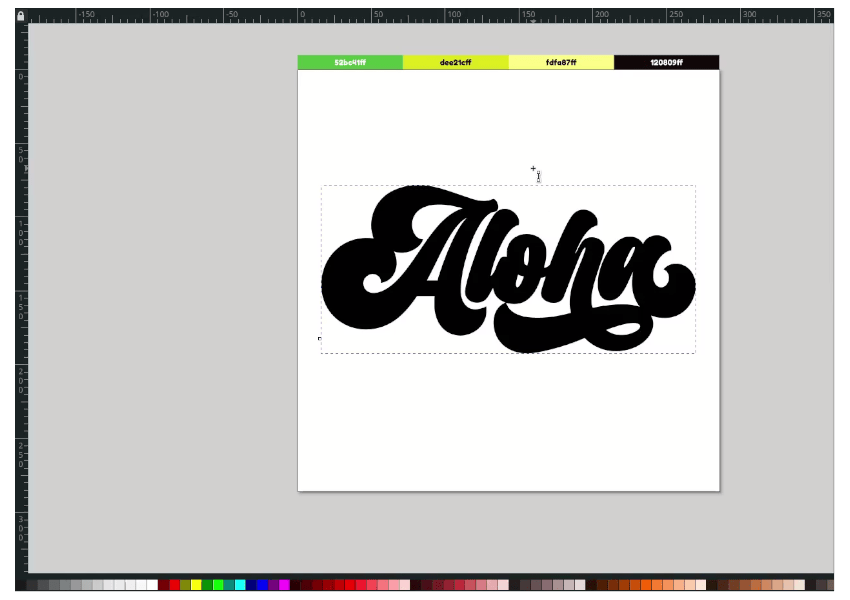Select the black Aloha lettering object
This screenshot has height=600, width=850.
508,269
